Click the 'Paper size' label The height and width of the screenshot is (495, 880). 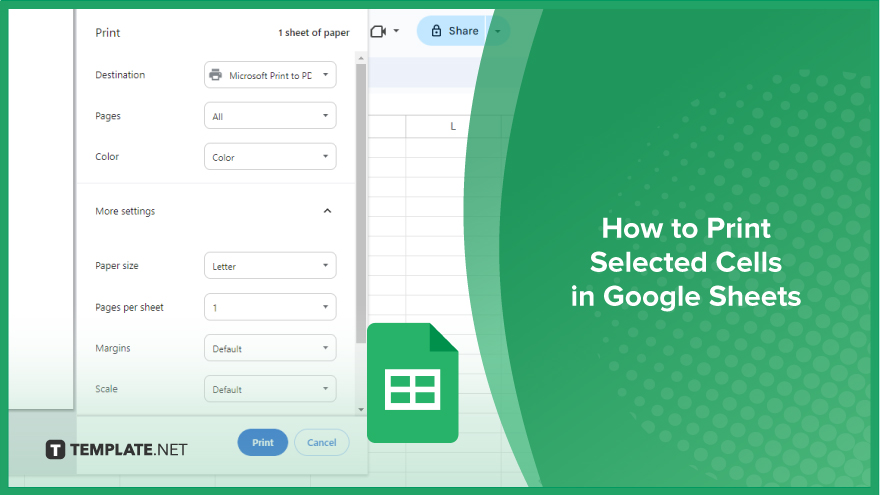[x=117, y=265]
